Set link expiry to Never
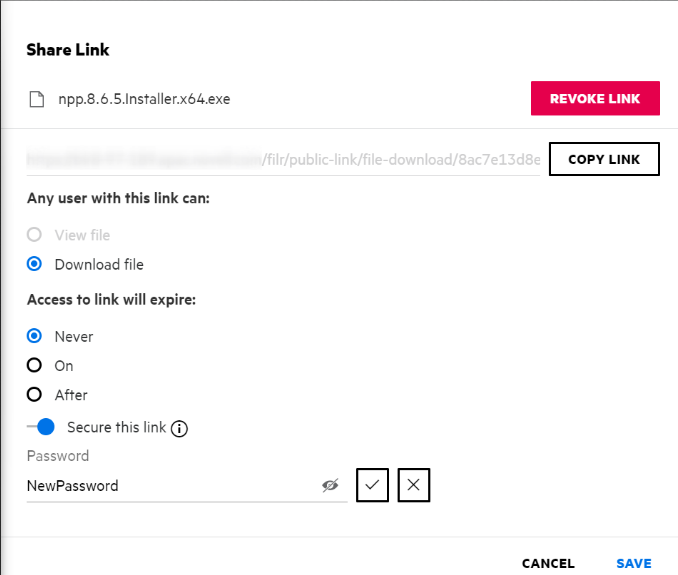 (35, 336)
